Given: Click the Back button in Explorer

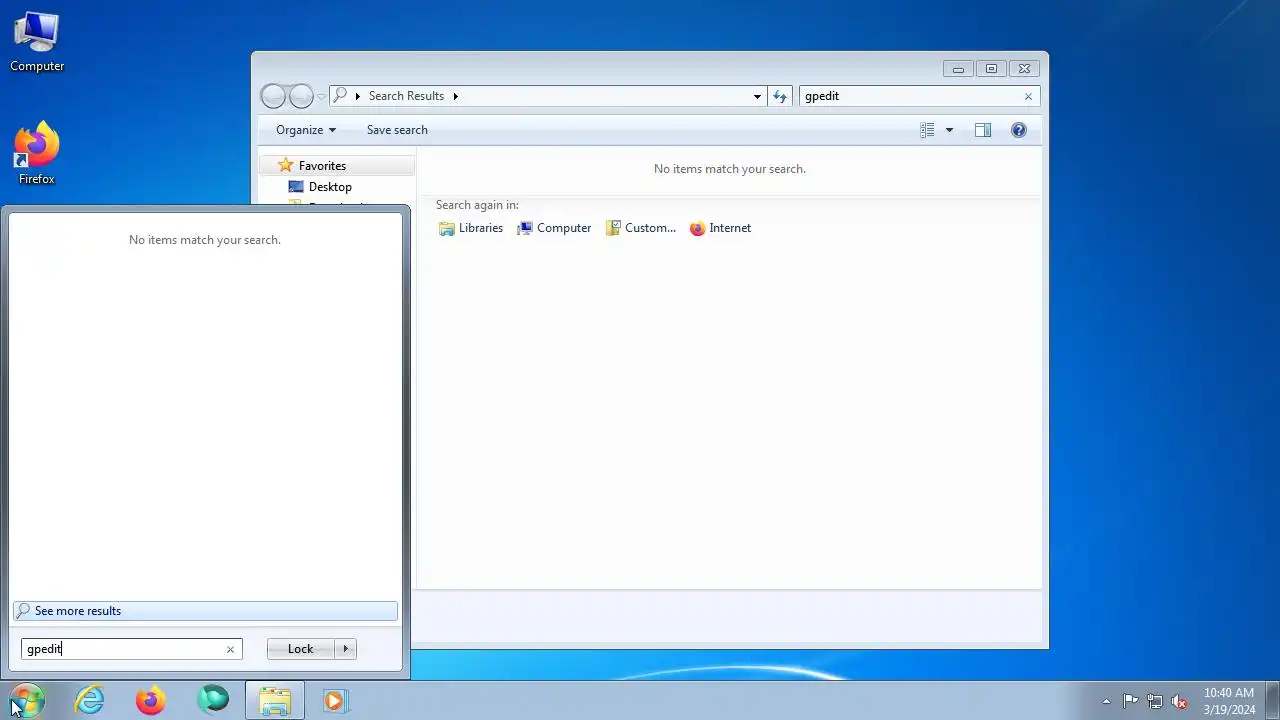Looking at the screenshot, I should click(x=273, y=96).
